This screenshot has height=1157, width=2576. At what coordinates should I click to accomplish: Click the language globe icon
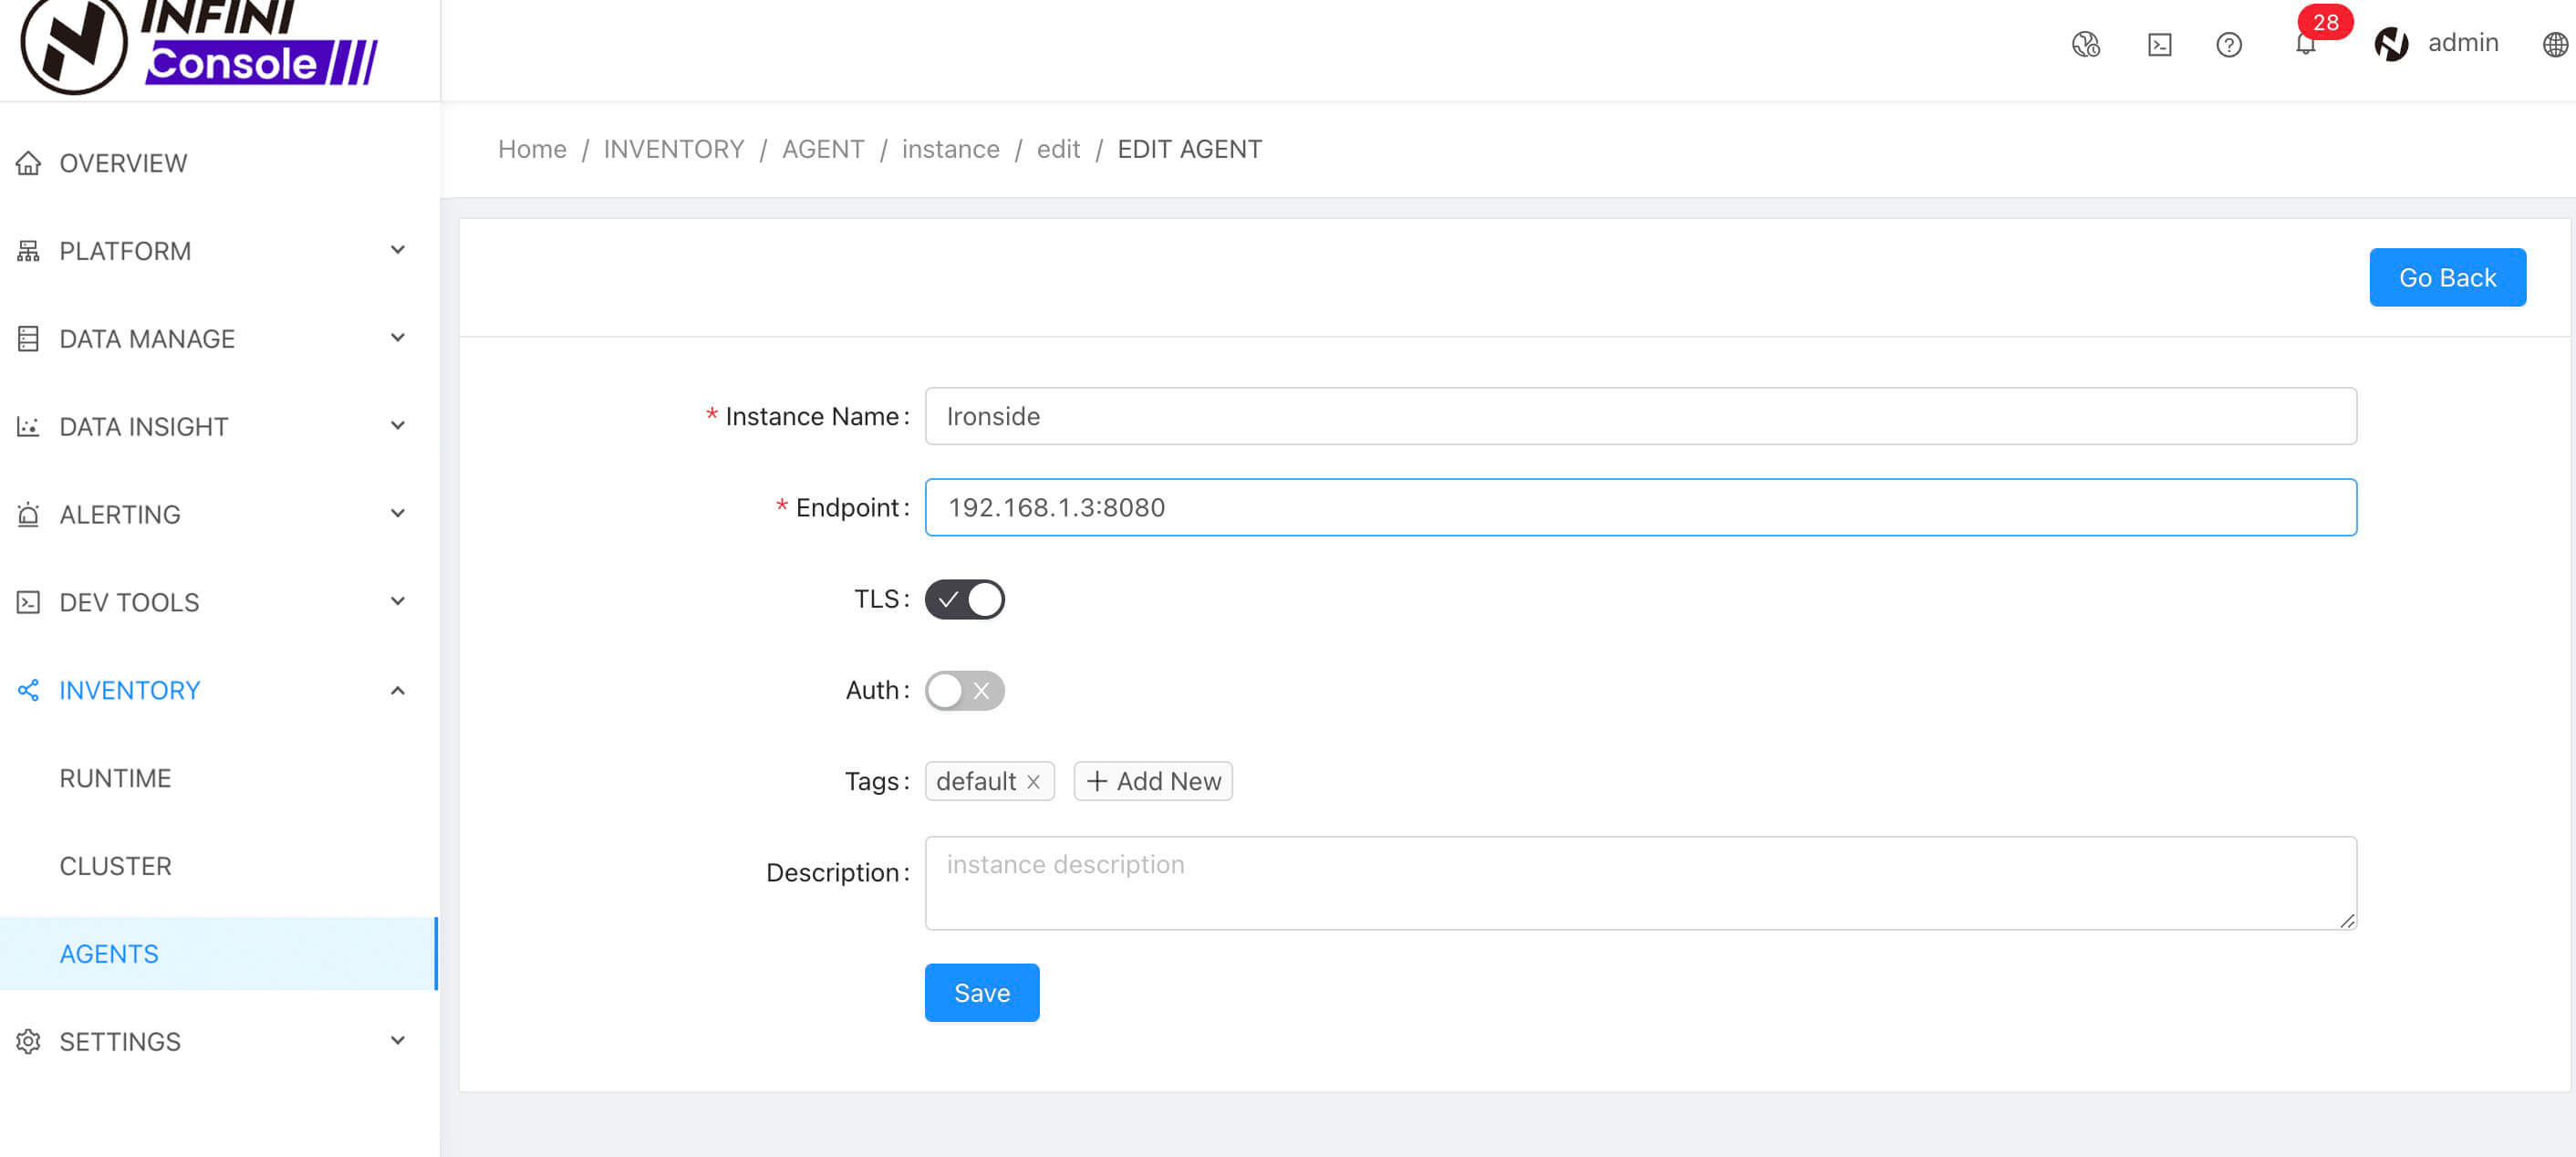click(2555, 45)
